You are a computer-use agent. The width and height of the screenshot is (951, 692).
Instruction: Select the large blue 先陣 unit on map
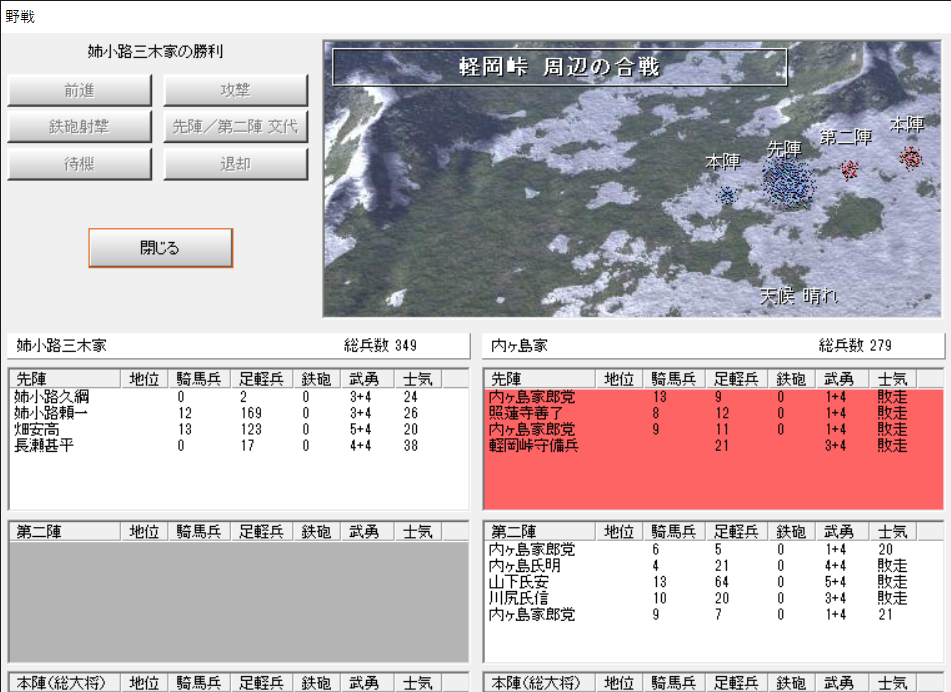tap(788, 183)
